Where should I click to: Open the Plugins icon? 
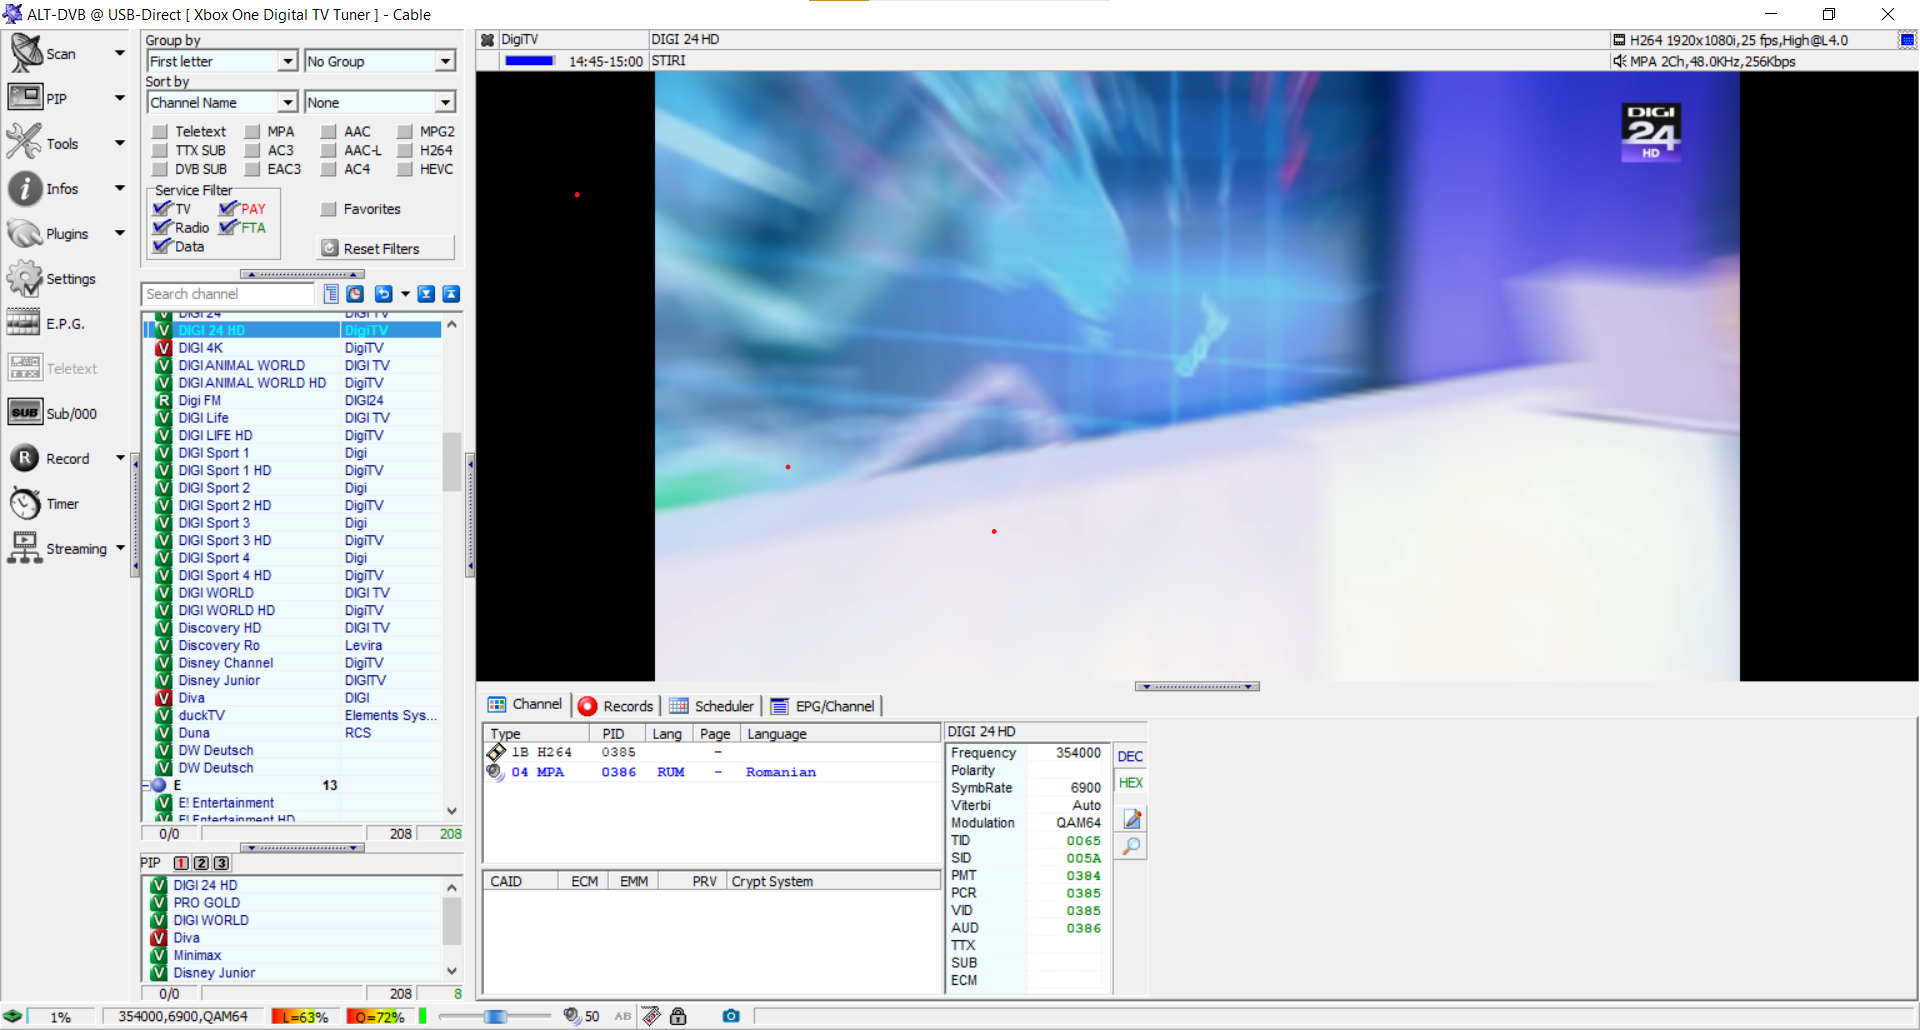[x=25, y=233]
